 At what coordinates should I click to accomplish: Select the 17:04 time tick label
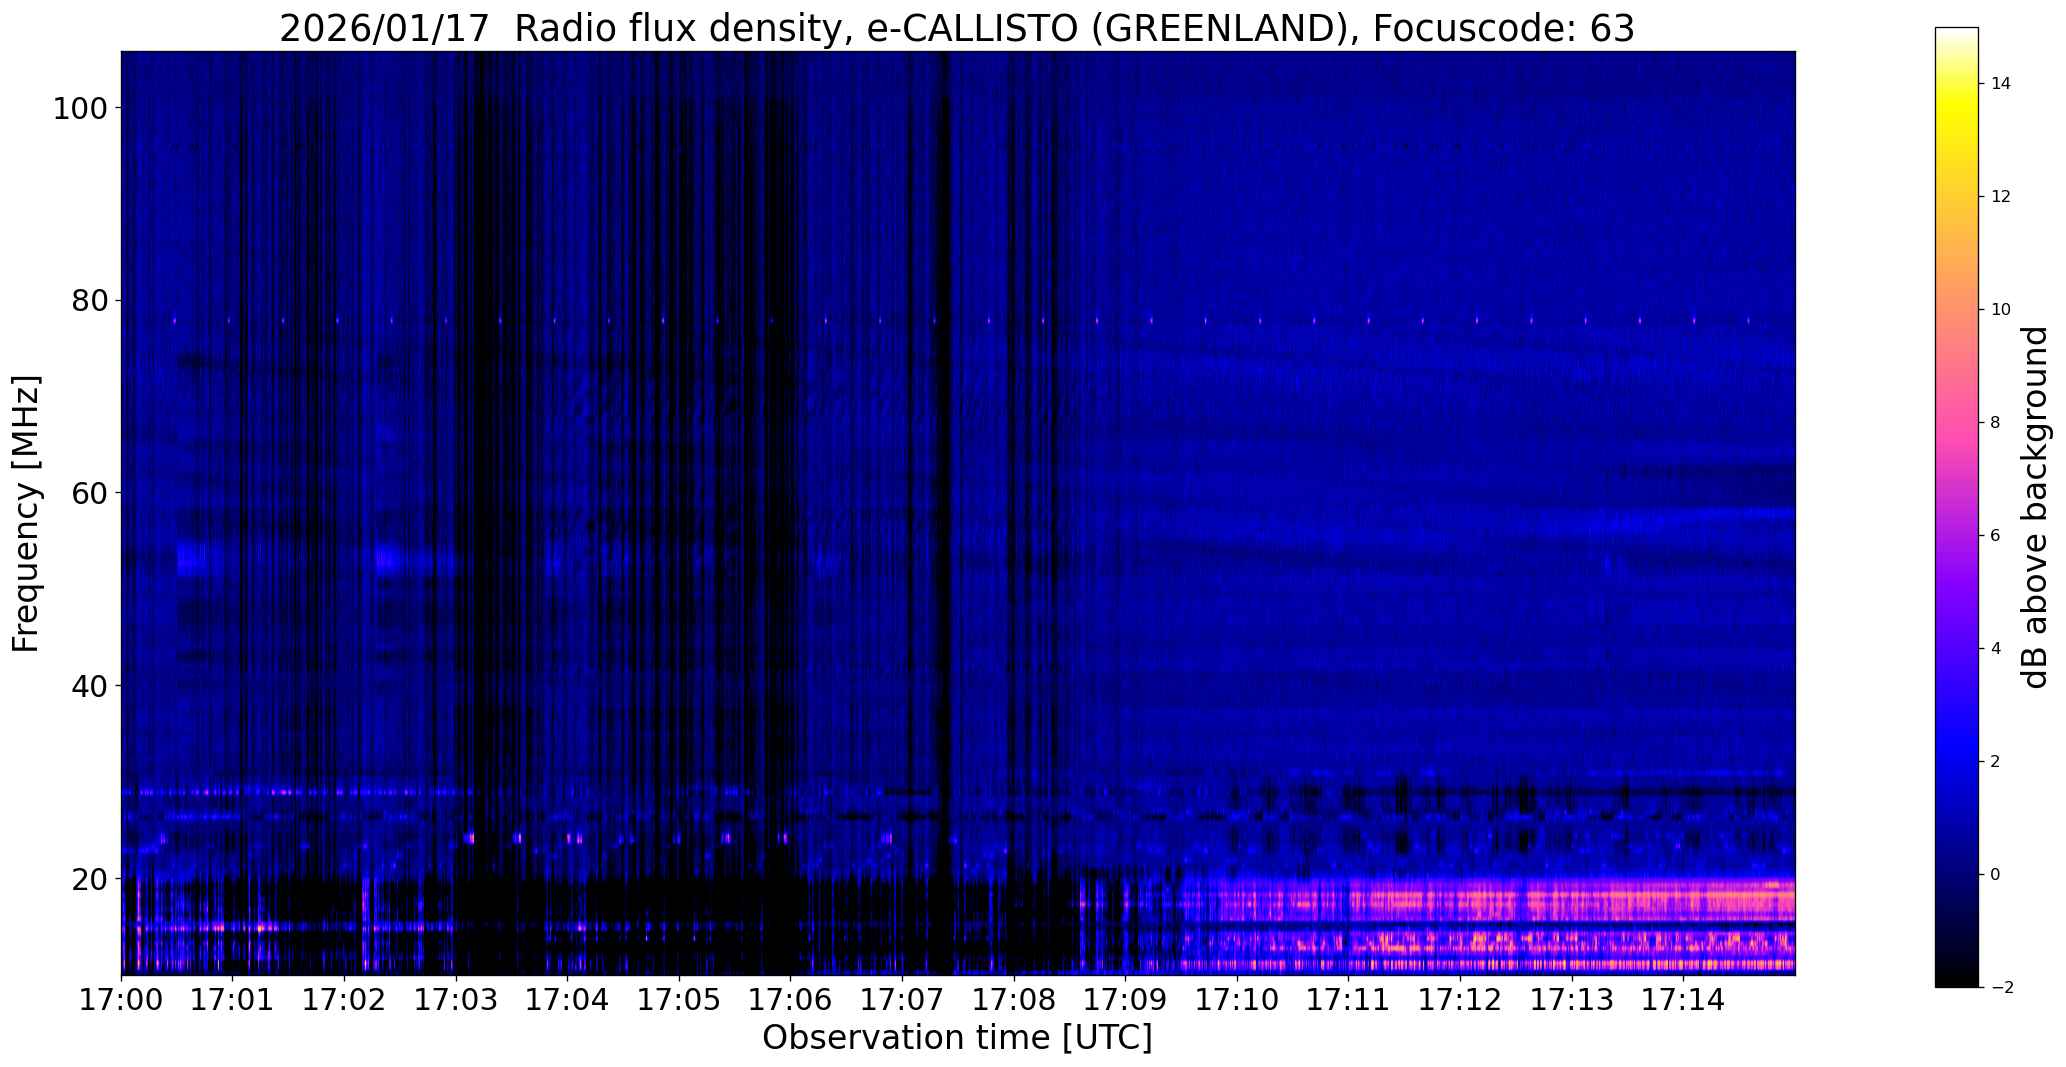pyautogui.click(x=567, y=998)
